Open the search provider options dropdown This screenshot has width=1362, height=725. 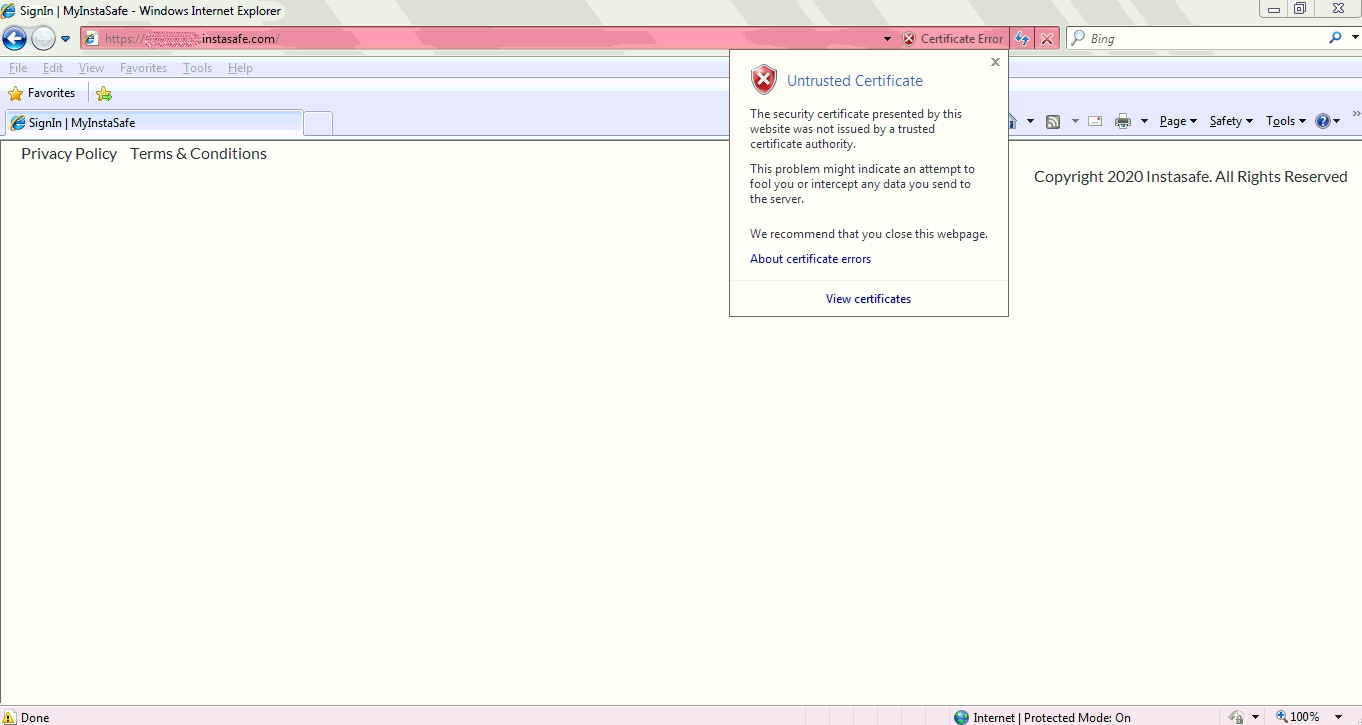tap(1353, 38)
